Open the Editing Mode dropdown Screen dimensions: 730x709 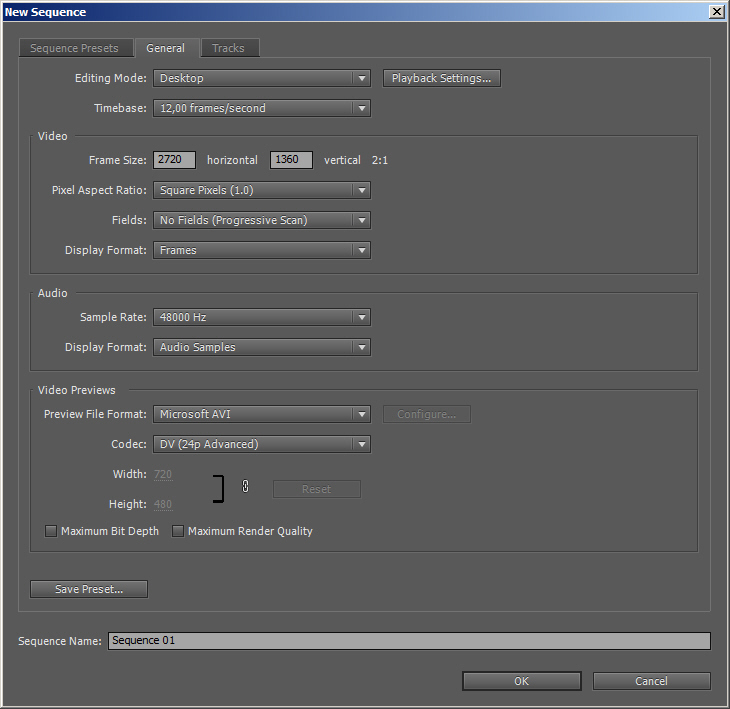tap(262, 78)
